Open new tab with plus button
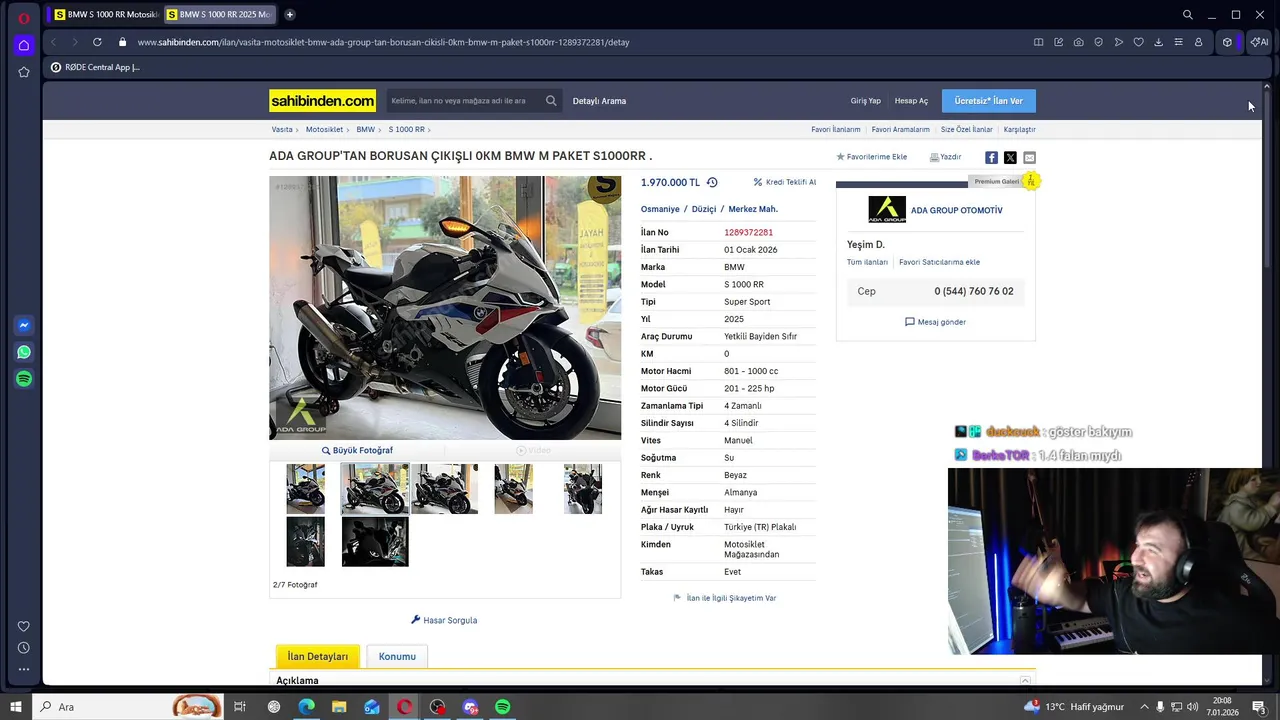 289,15
